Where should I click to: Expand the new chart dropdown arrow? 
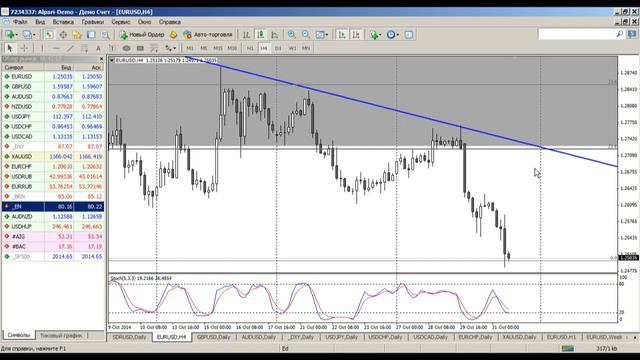[x=16, y=35]
